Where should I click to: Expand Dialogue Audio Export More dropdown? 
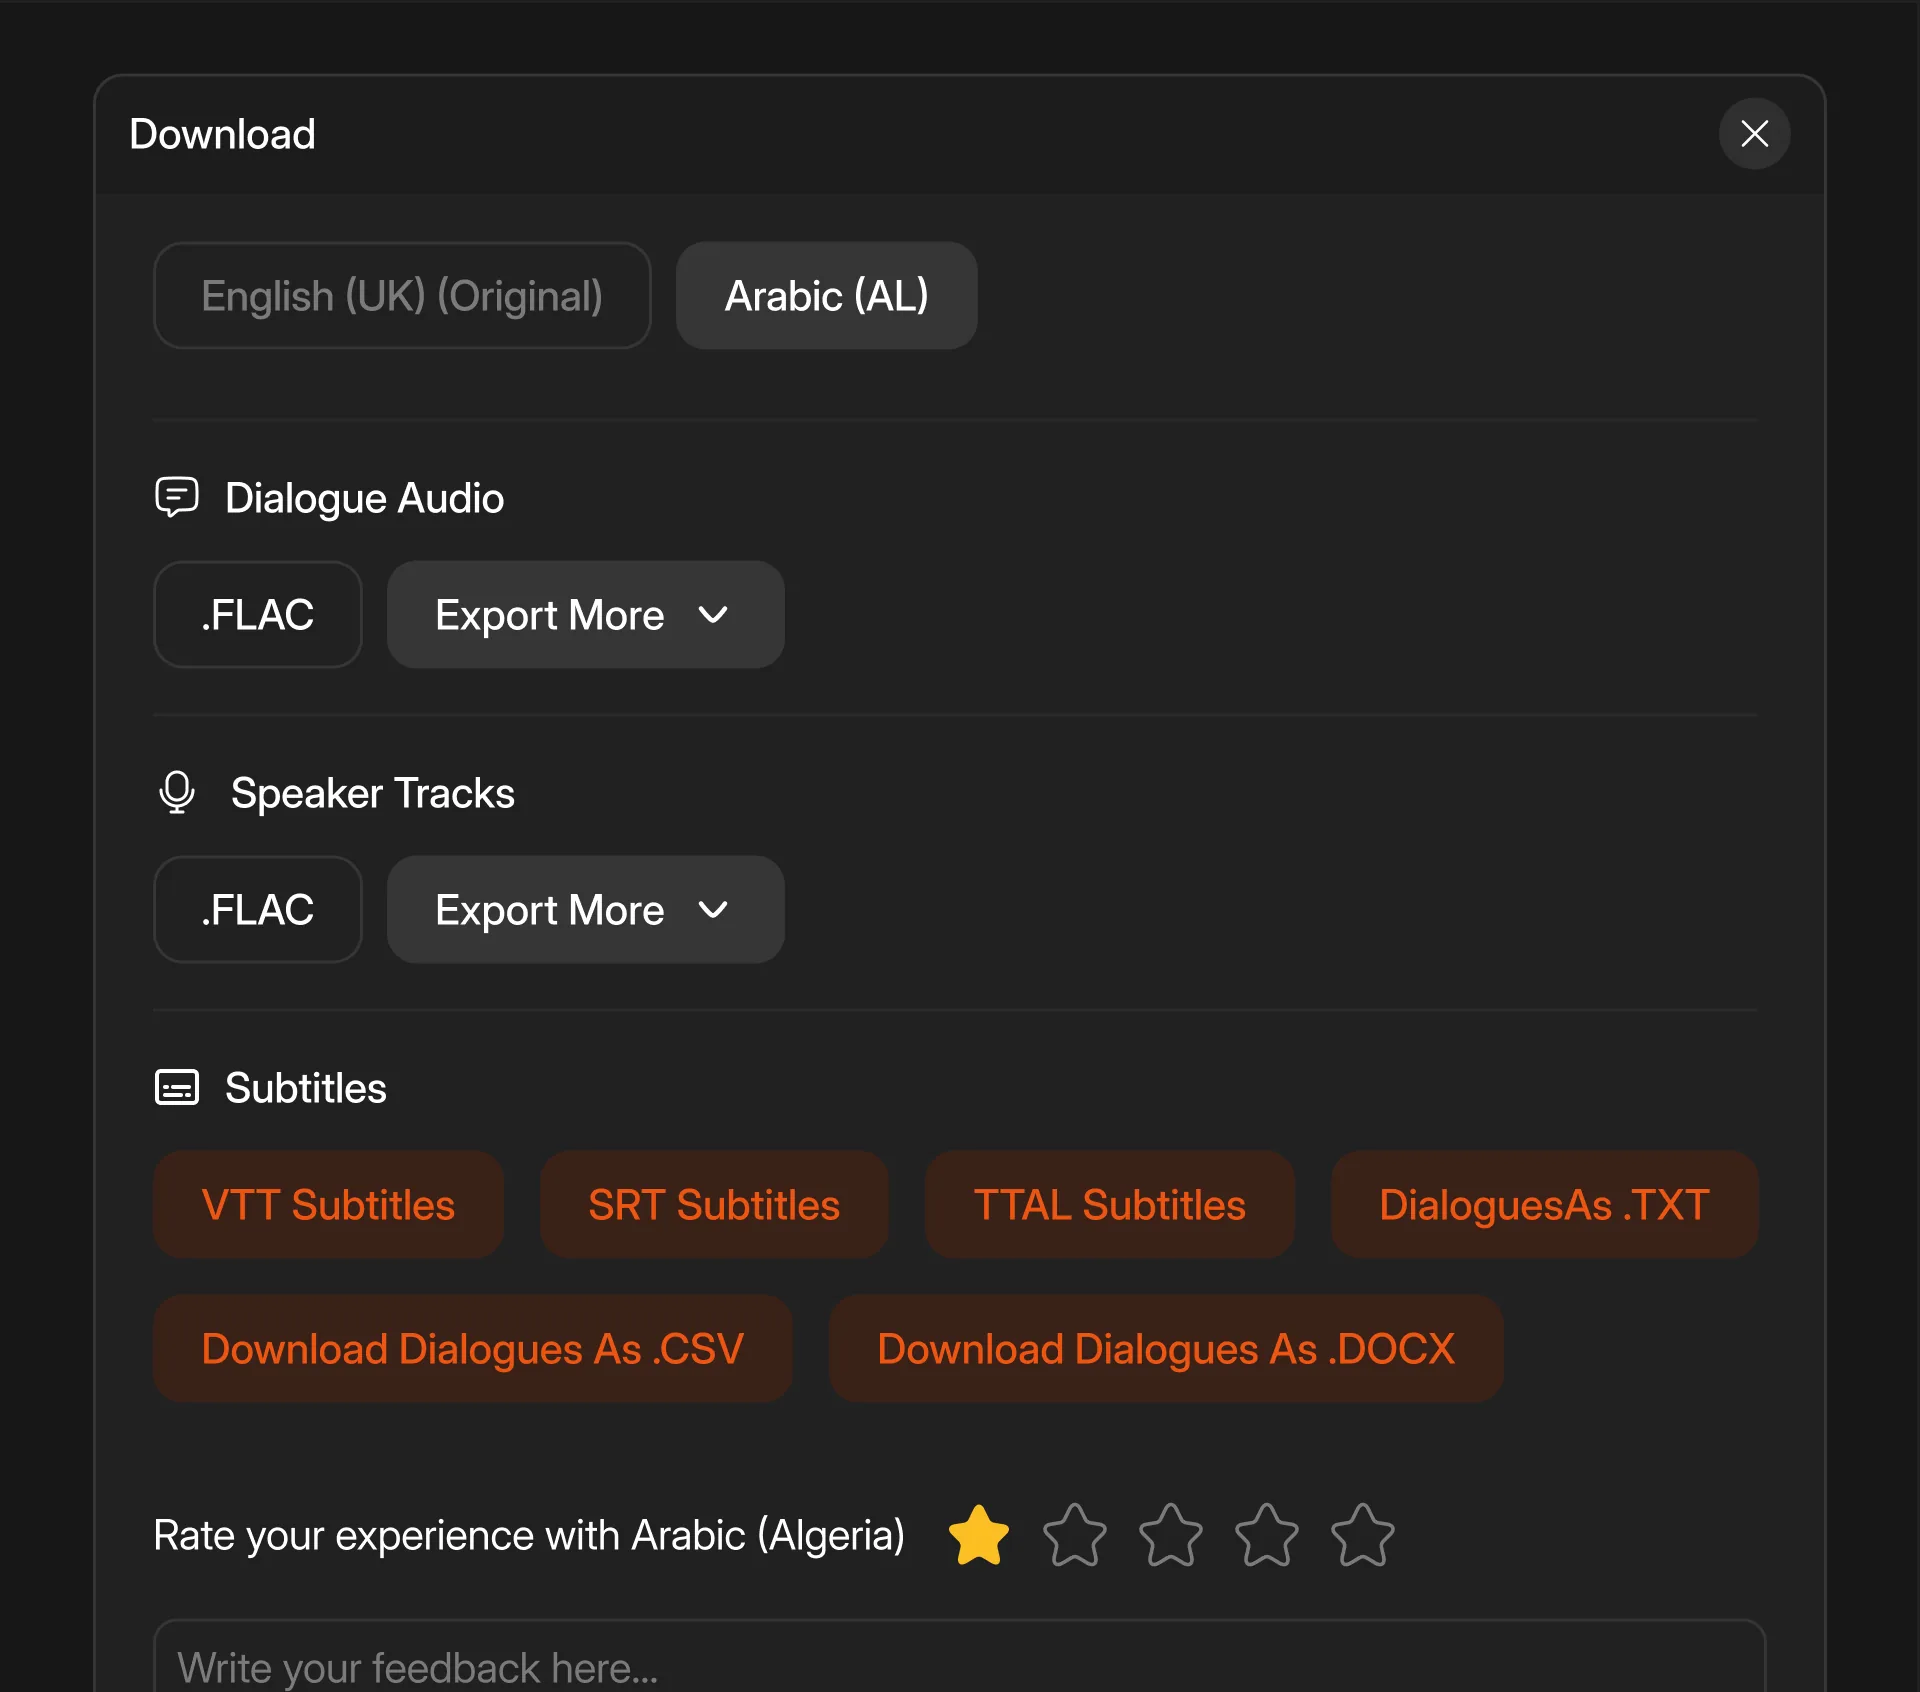[586, 615]
